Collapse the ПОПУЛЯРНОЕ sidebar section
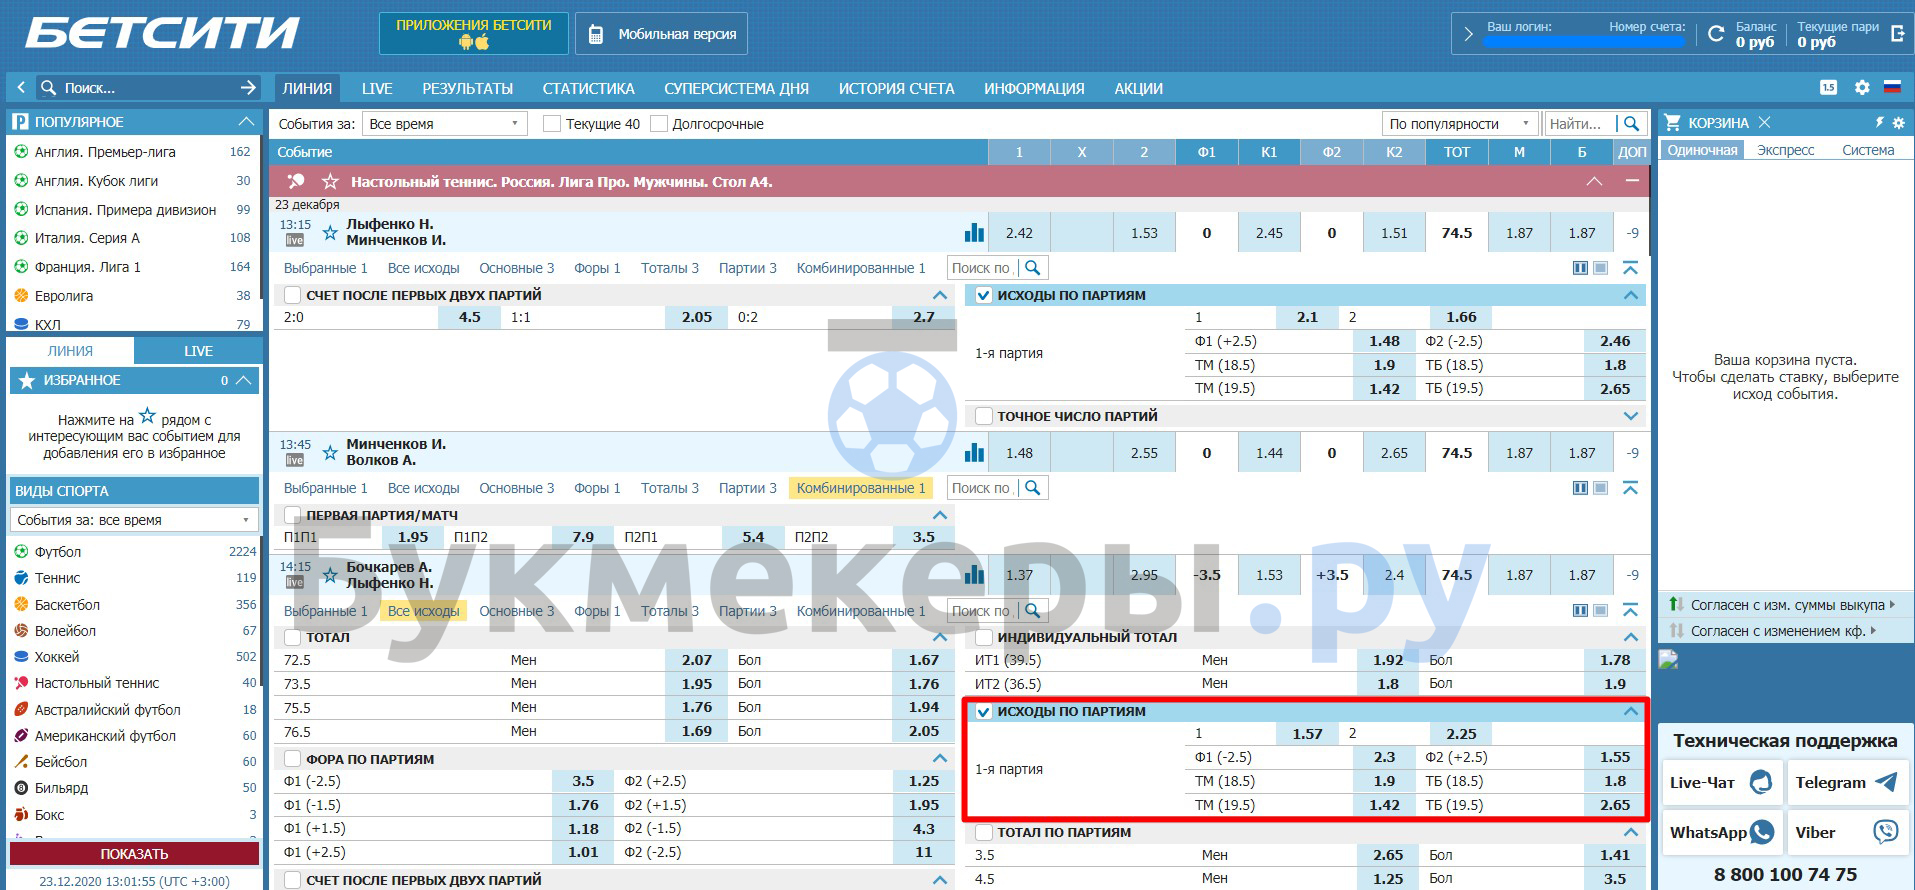The height and width of the screenshot is (890, 1915). 246,122
